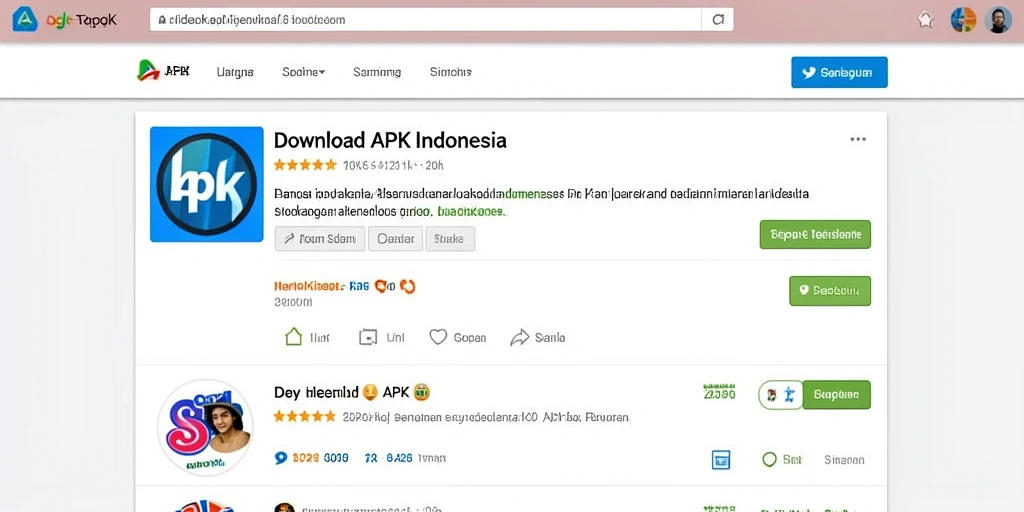Image resolution: width=1024 pixels, height=512 pixels.
Task: Click the blue Twitter Senlagum button
Action: pos(839,72)
